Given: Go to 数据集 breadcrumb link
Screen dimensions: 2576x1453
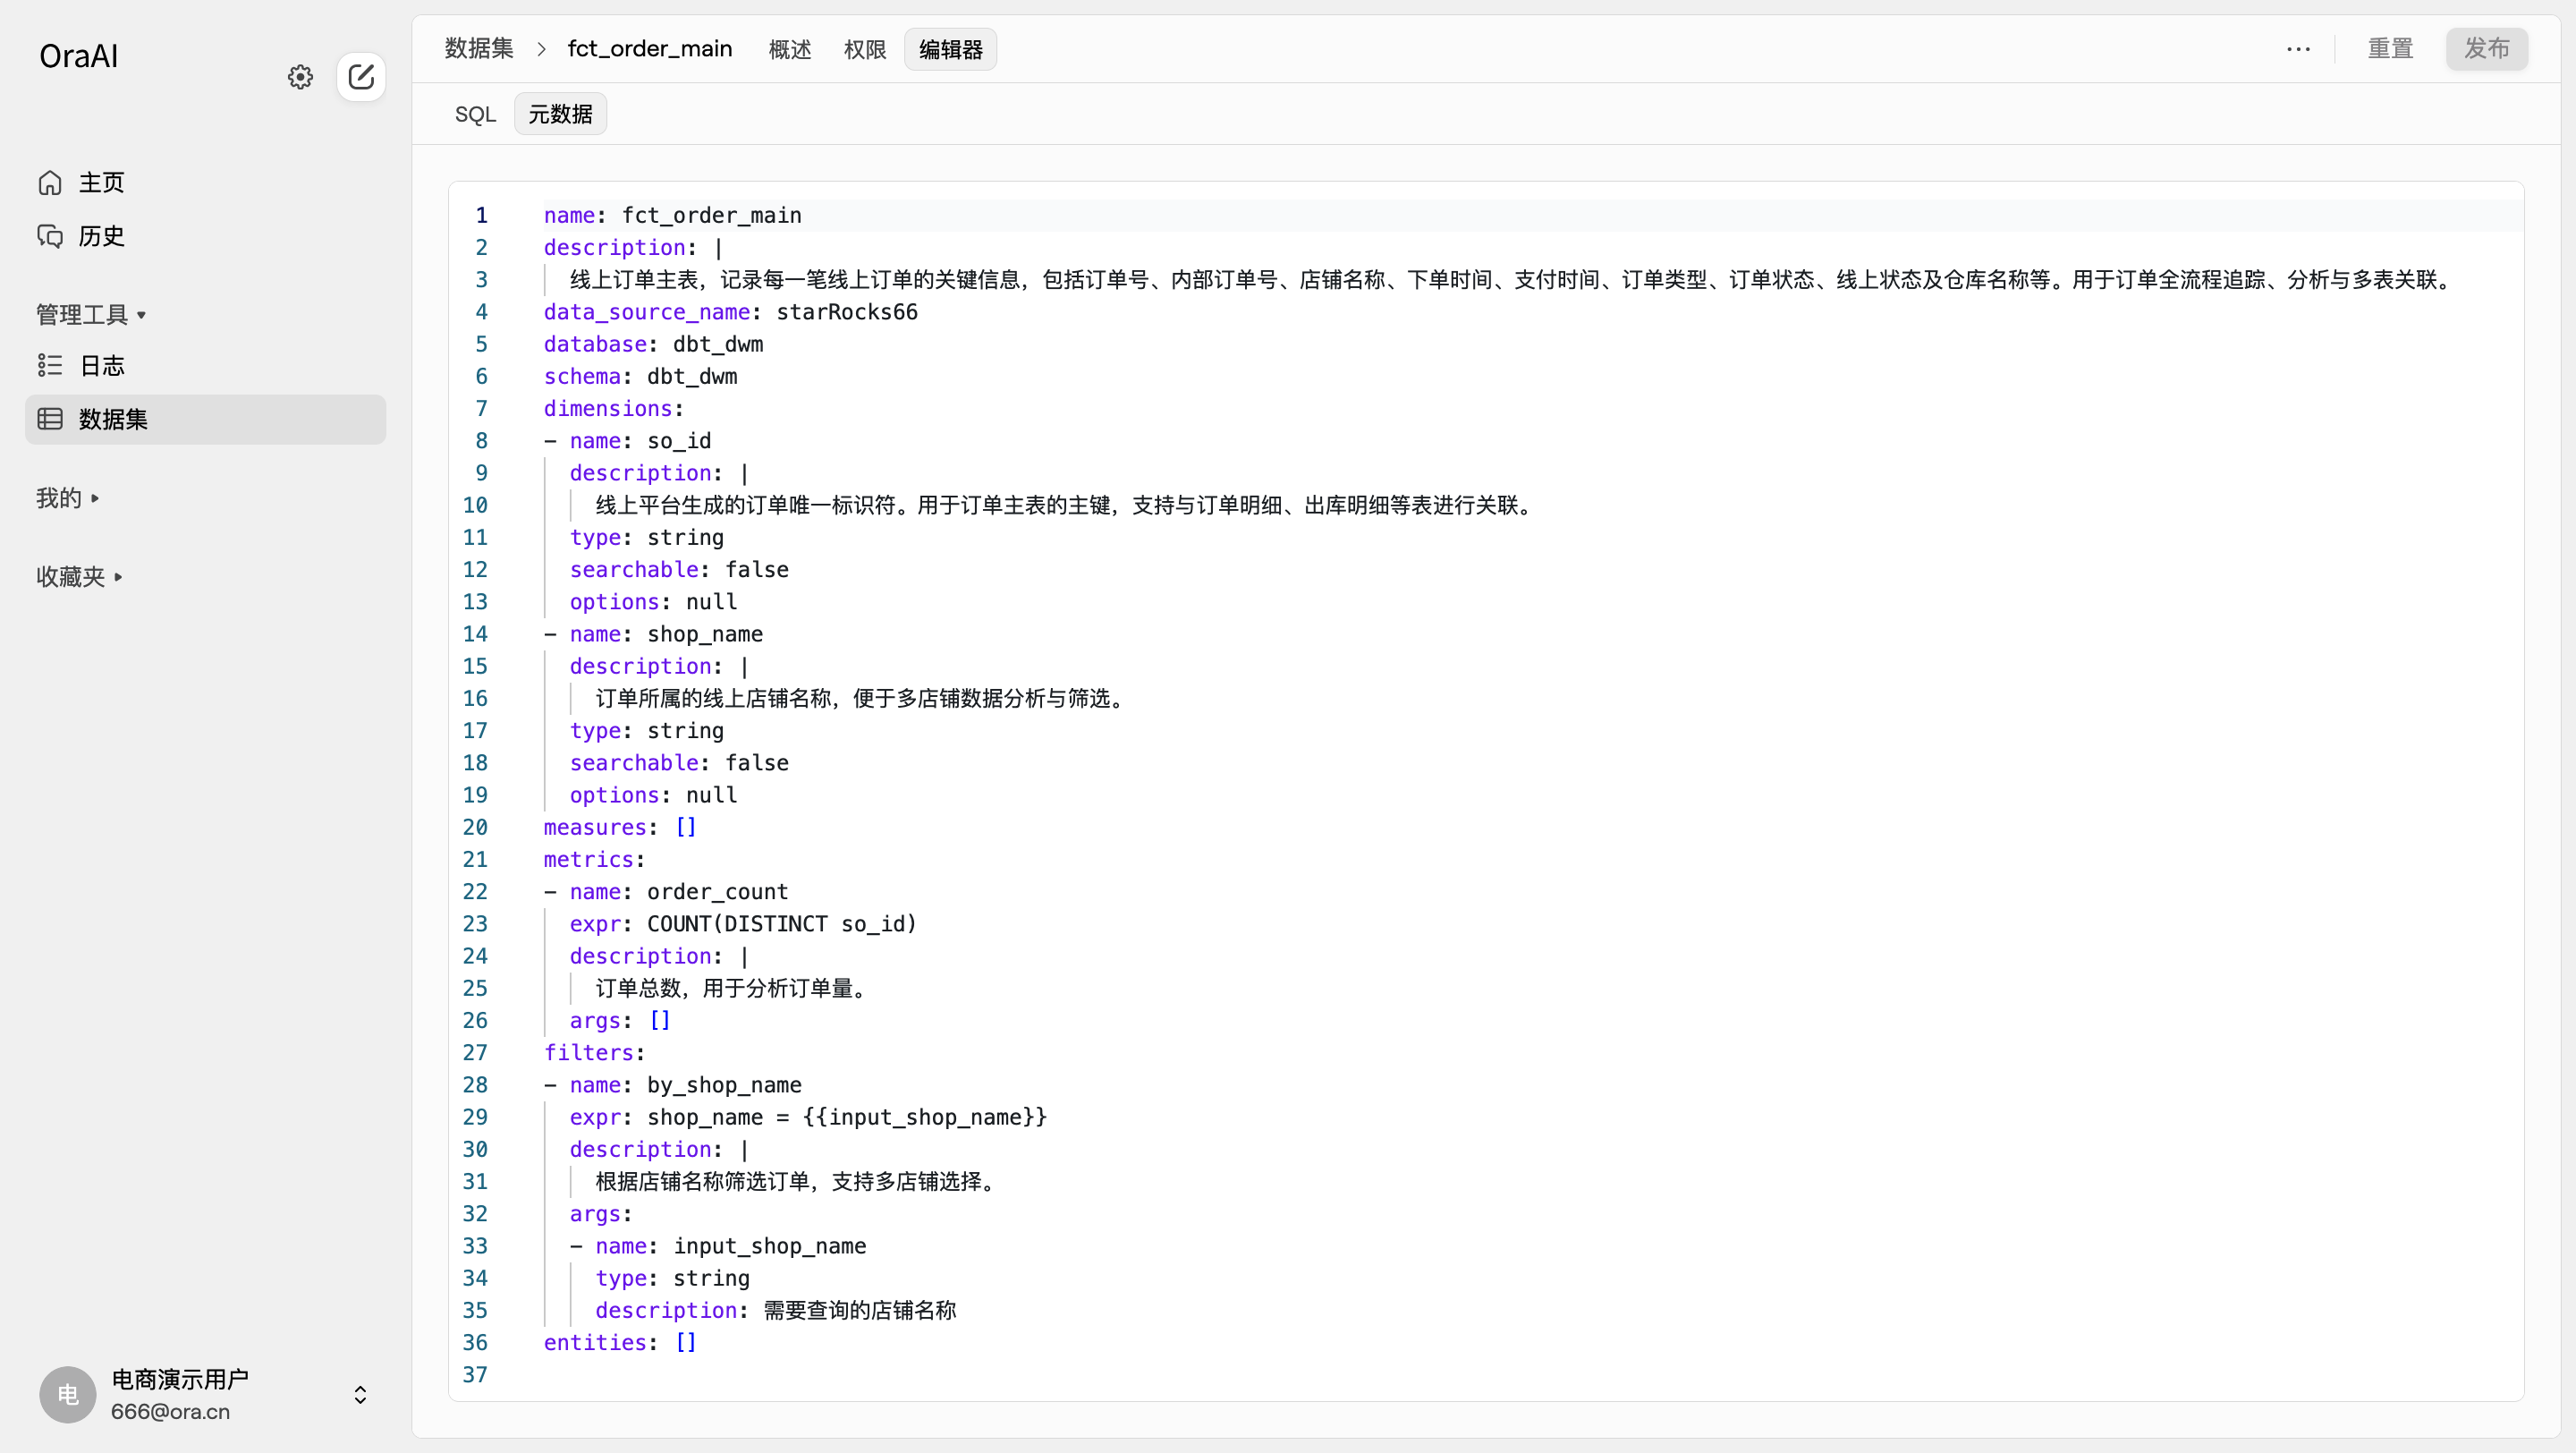Looking at the screenshot, I should coord(479,49).
